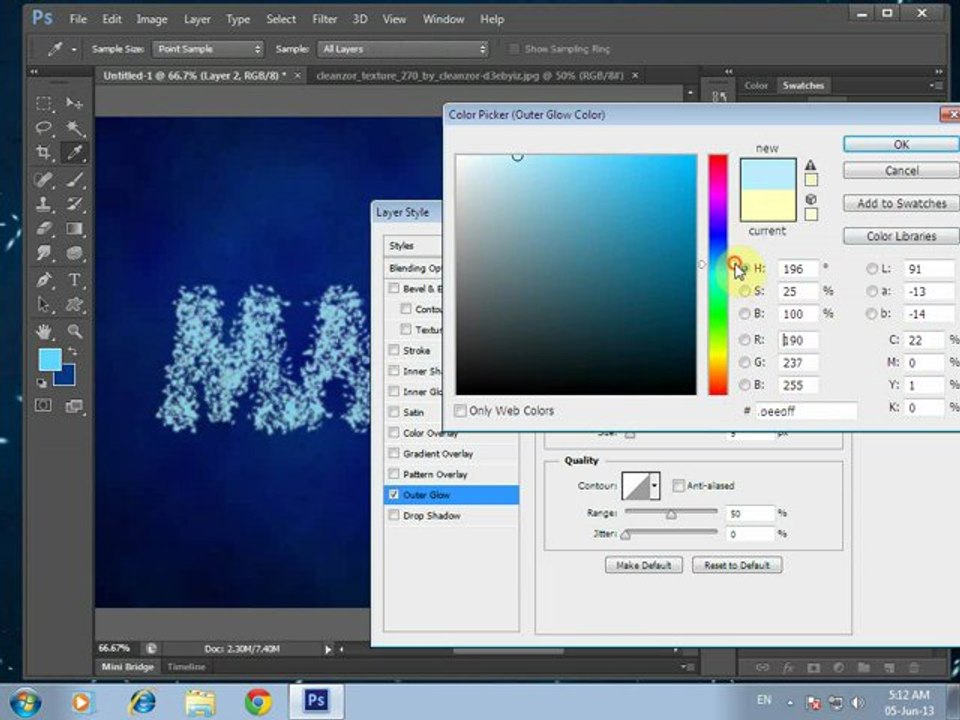This screenshot has height=720, width=960.
Task: Open Windows Media Player from taskbar
Action: [81, 701]
